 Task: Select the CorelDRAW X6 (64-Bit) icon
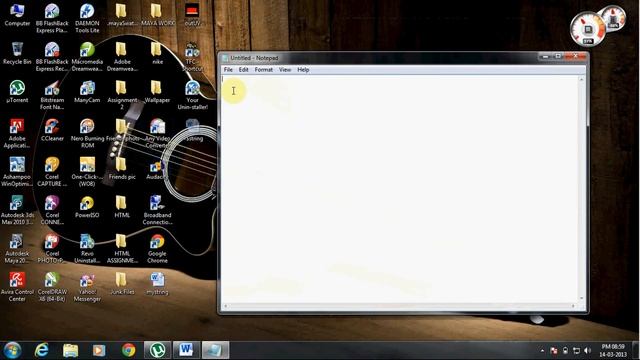click(52, 287)
